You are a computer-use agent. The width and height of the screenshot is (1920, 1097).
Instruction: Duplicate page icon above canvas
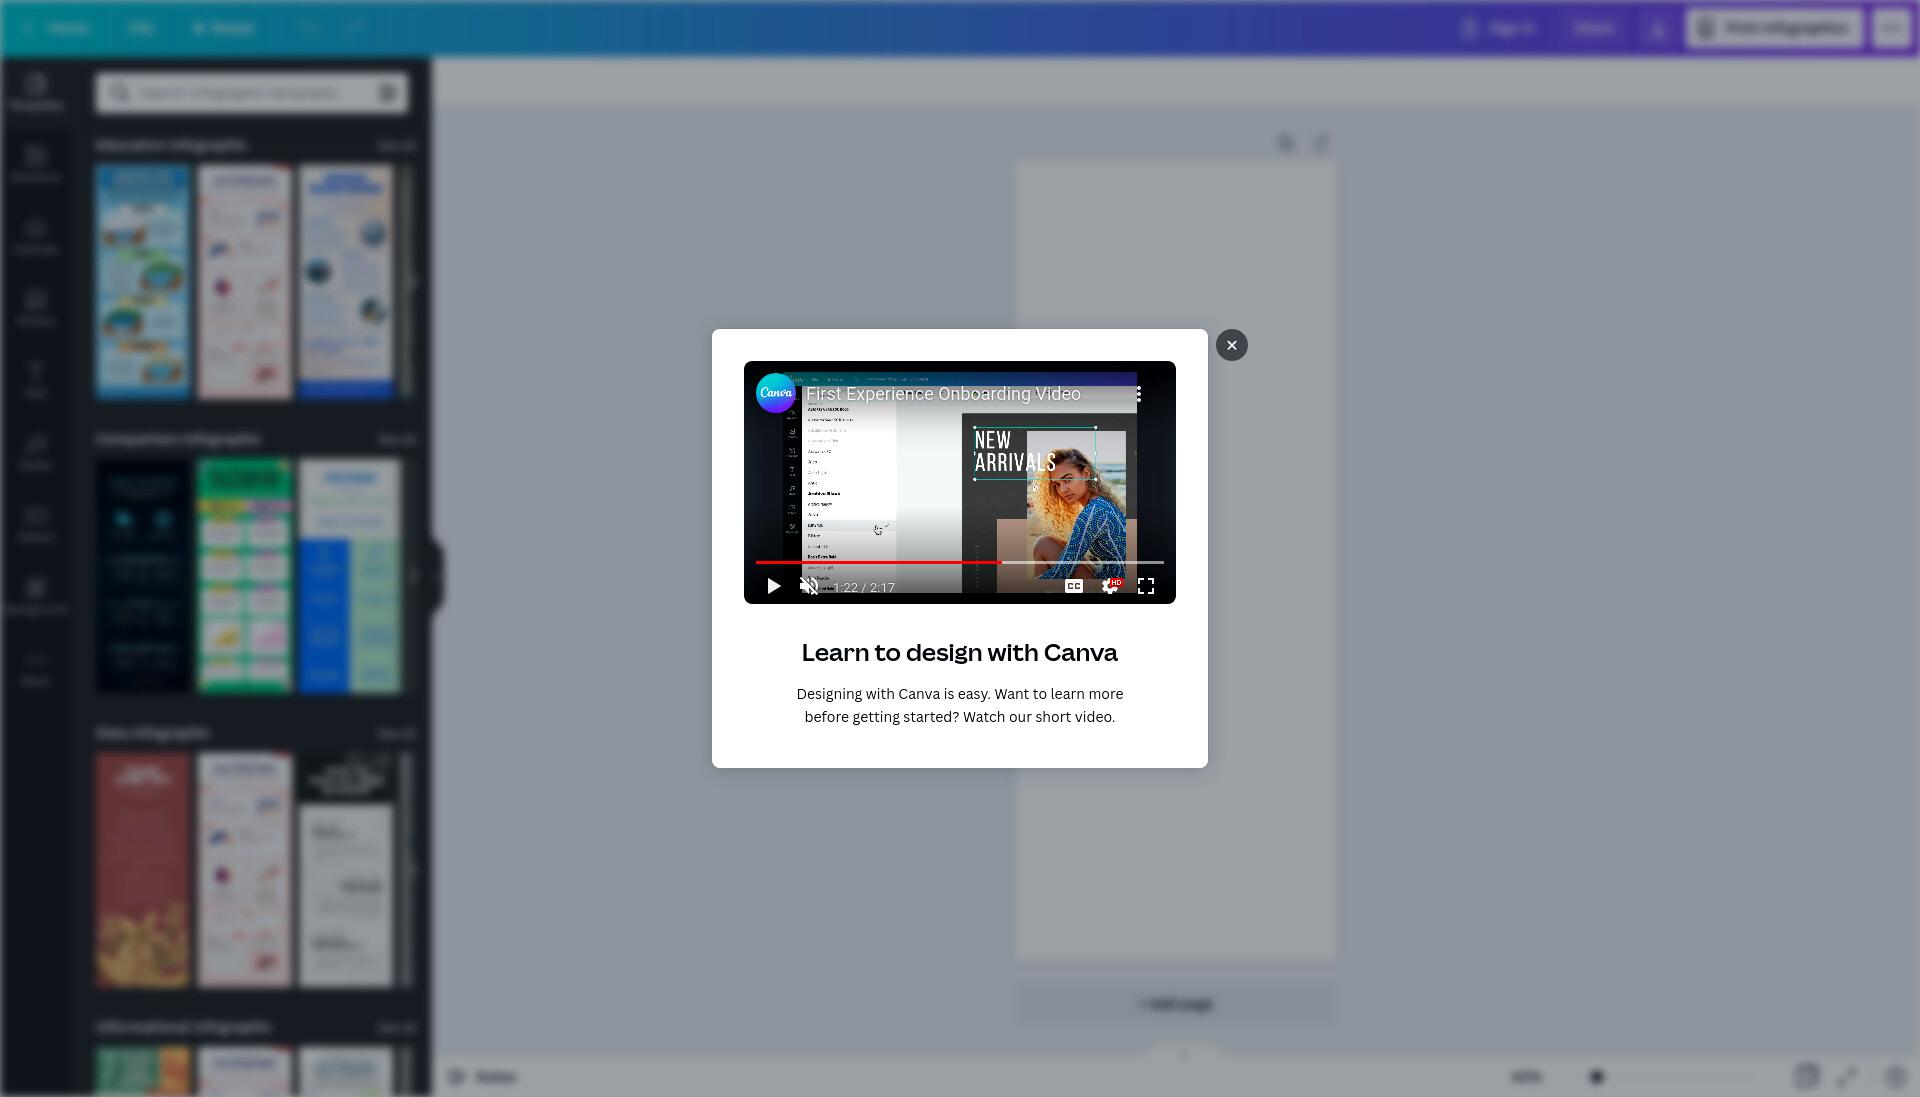1286,144
